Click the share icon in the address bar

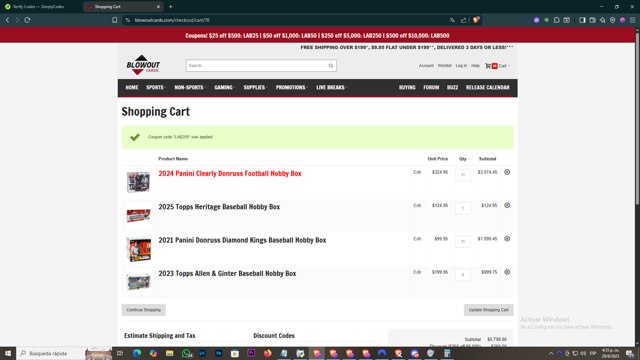[464, 20]
